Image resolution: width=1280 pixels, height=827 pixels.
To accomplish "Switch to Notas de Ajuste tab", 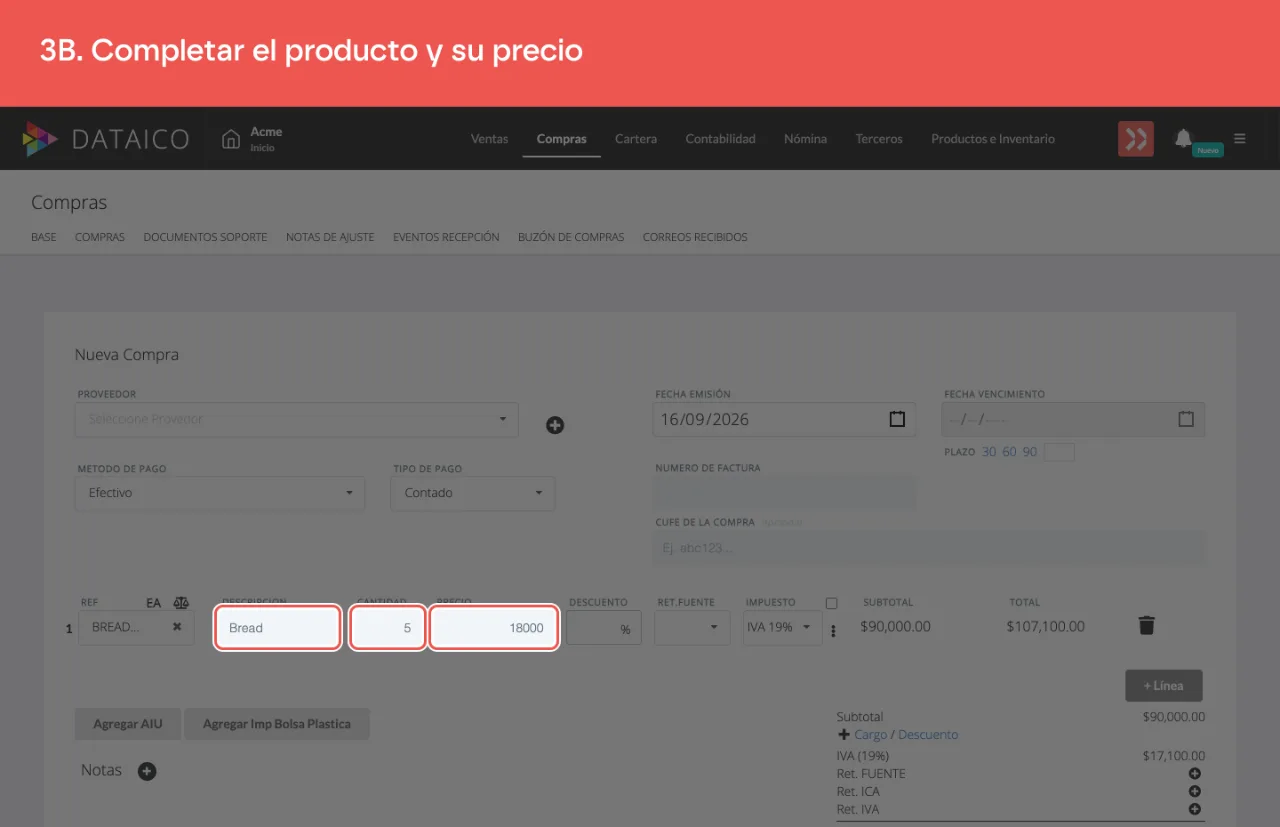I will [x=330, y=237].
